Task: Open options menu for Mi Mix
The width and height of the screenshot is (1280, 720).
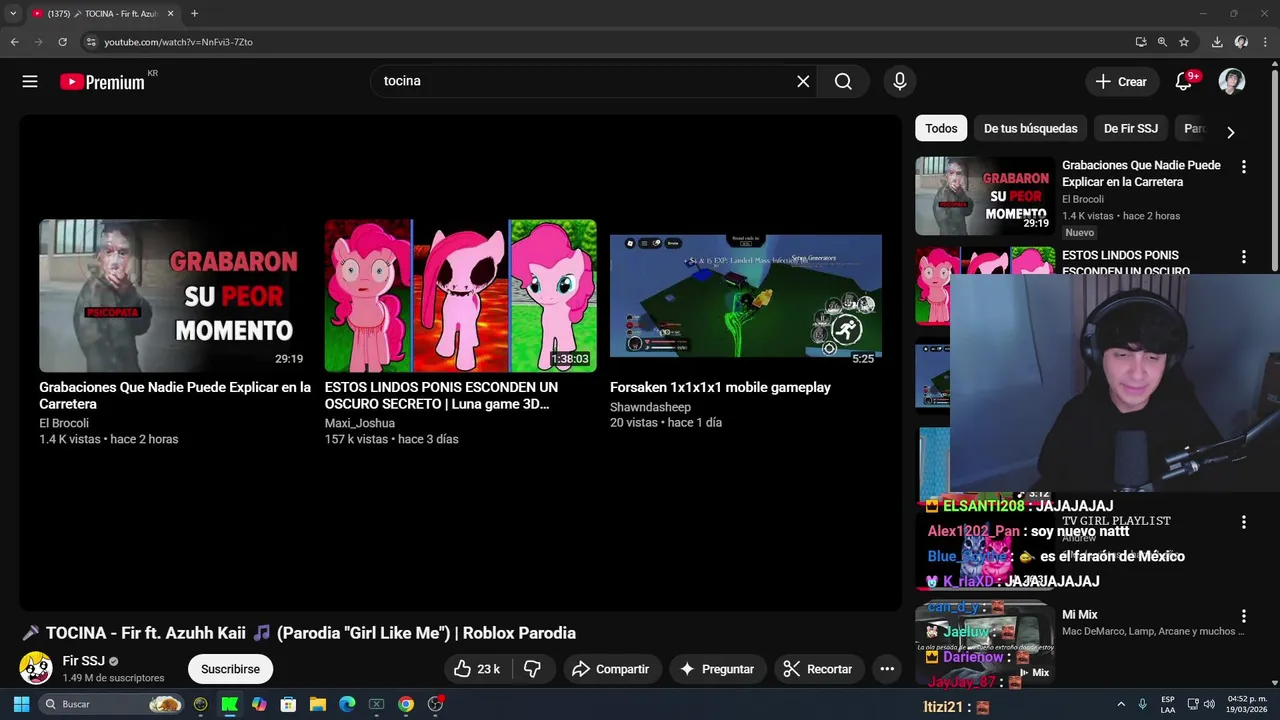Action: (x=1244, y=616)
